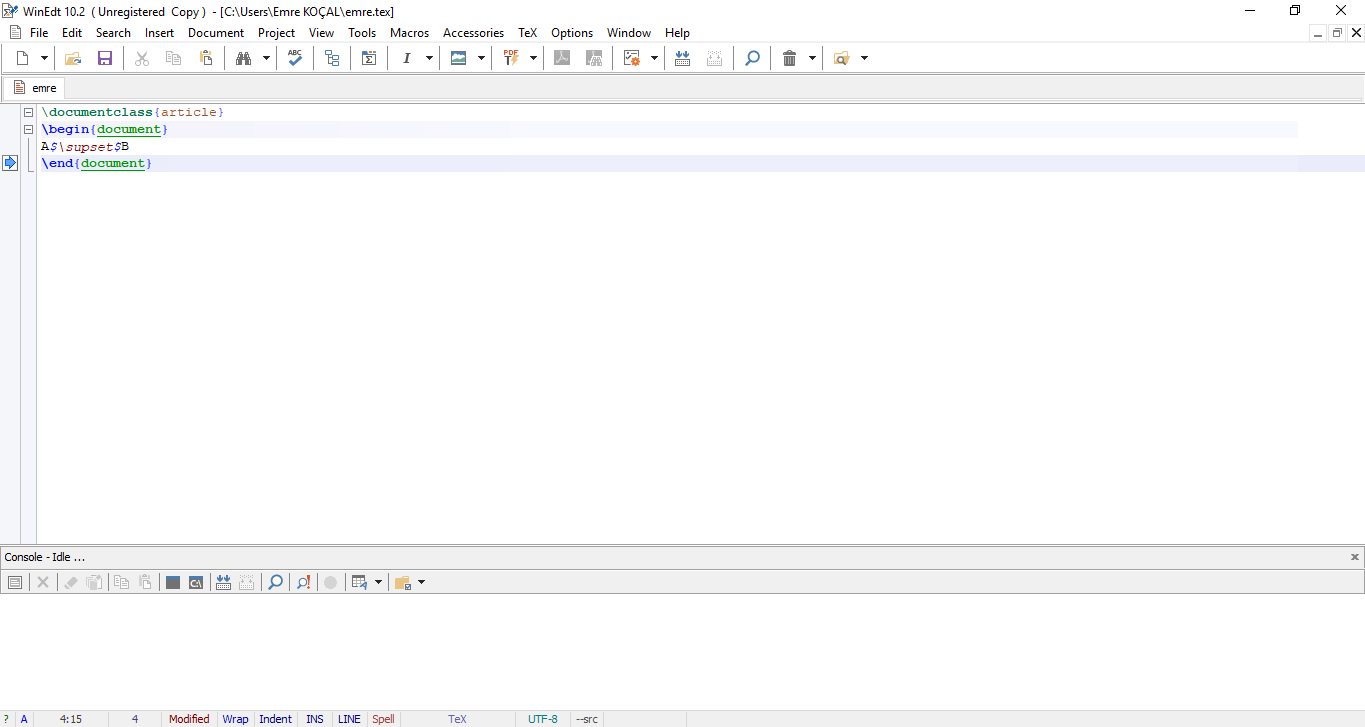1365x727 pixels.
Task: Click the gather icon with blue down arrows
Action: (x=682, y=58)
